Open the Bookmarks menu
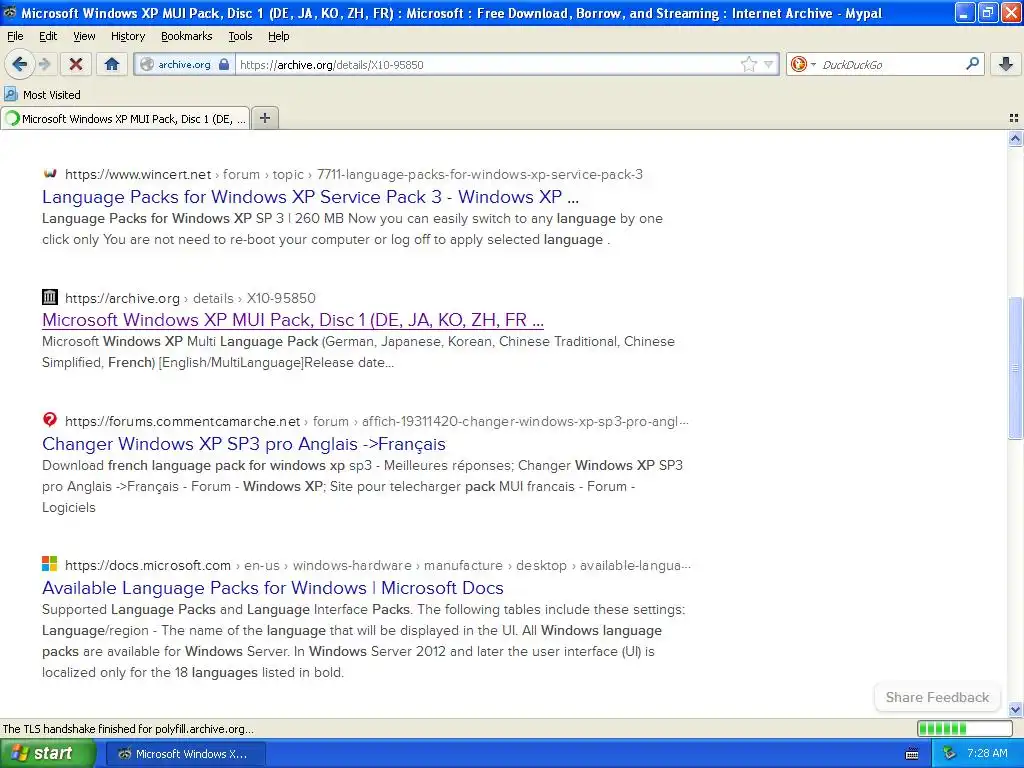Image resolution: width=1024 pixels, height=768 pixels. (187, 36)
